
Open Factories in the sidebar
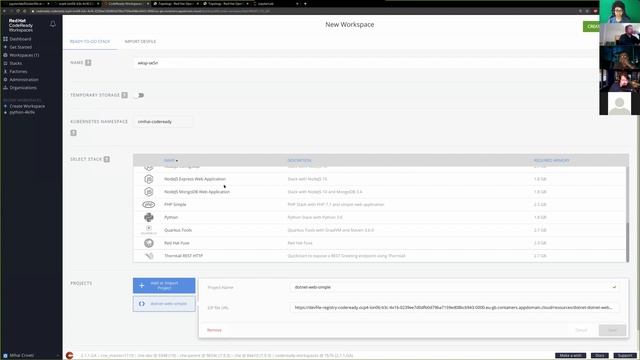pyautogui.click(x=18, y=71)
